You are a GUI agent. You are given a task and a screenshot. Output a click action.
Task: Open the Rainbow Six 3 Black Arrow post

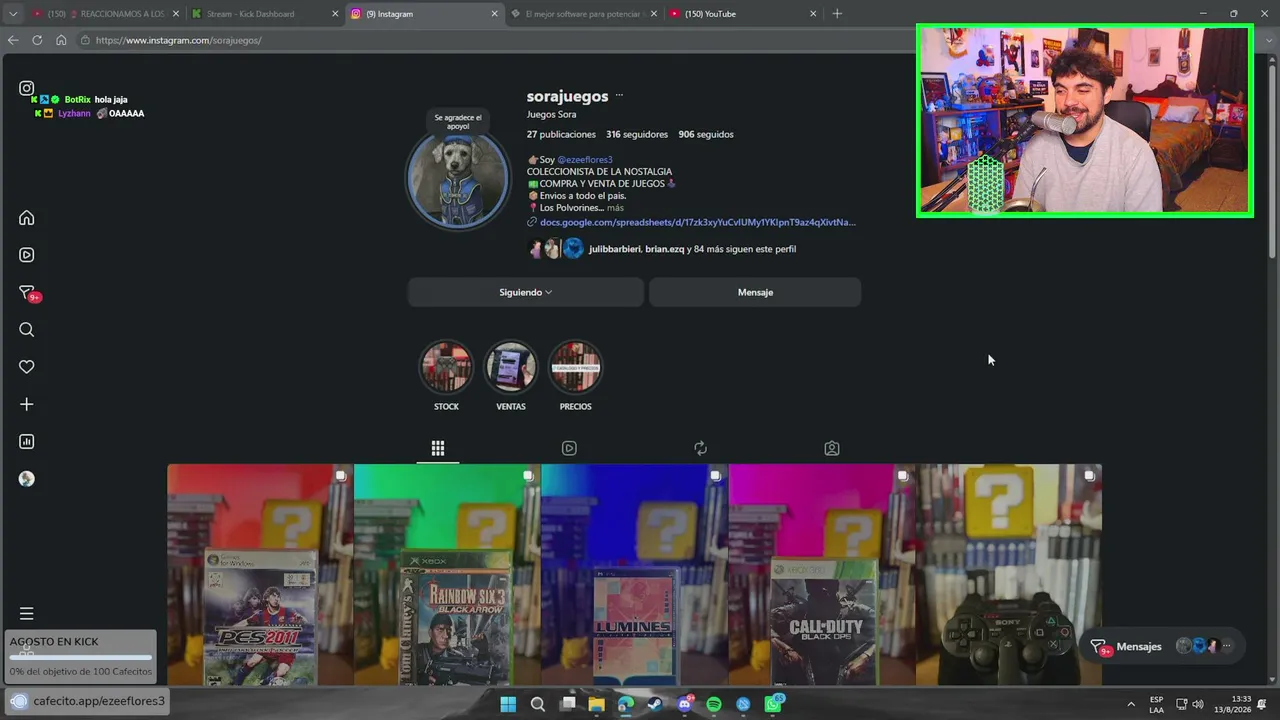[x=447, y=575]
